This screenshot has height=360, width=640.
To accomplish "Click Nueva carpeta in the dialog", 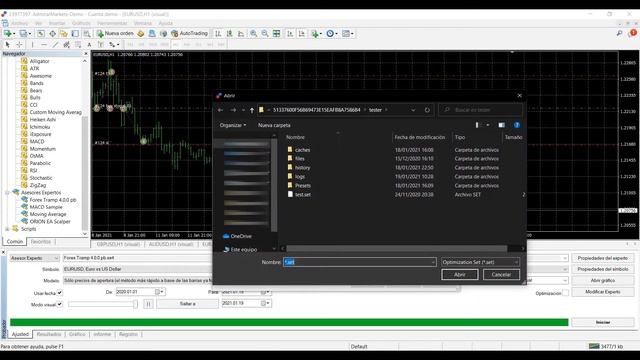I will [274, 125].
